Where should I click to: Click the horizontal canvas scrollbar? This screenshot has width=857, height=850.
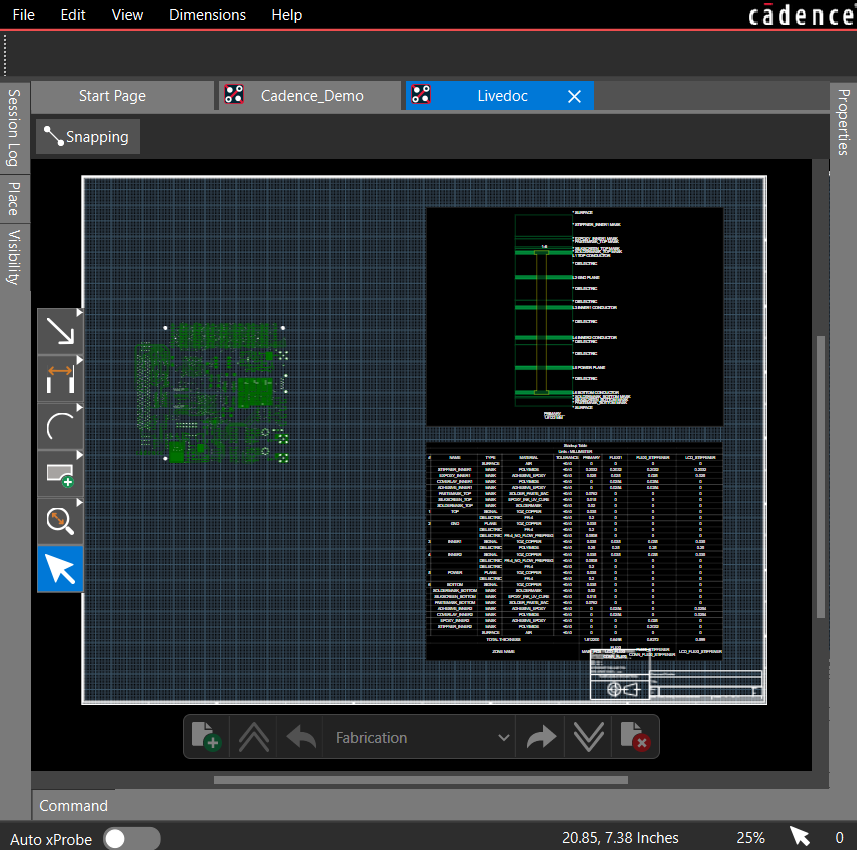click(420, 780)
